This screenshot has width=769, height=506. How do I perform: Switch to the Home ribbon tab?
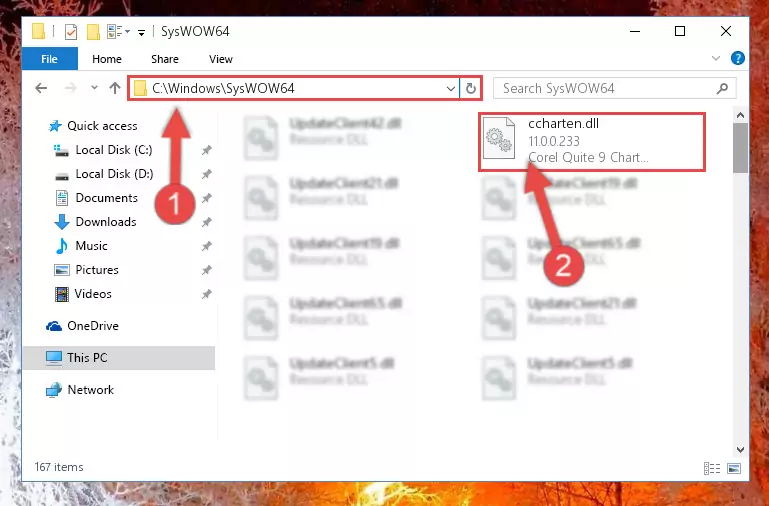106,59
